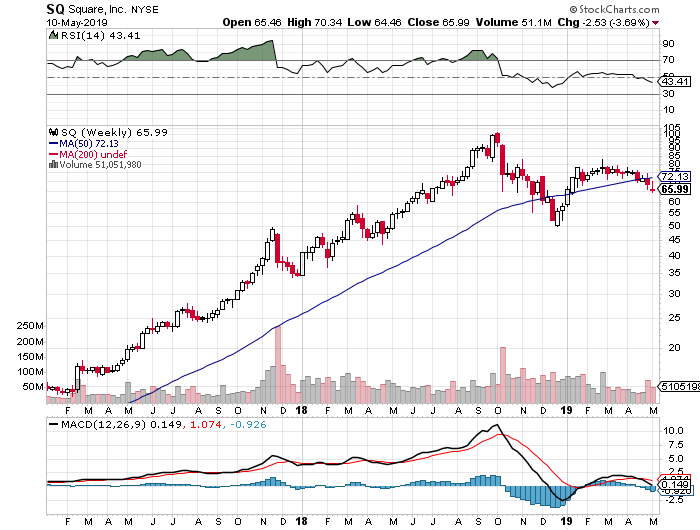700x530 pixels.
Task: Click the 72.13 MA price axis tag
Action: pos(675,176)
